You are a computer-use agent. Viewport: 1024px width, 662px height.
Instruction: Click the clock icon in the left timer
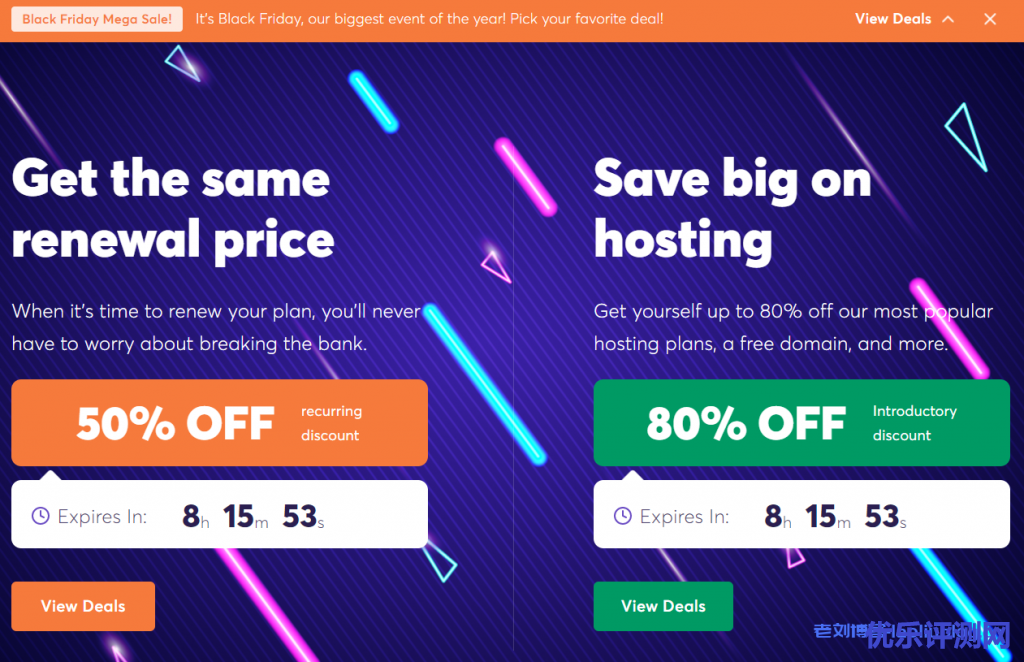click(40, 516)
